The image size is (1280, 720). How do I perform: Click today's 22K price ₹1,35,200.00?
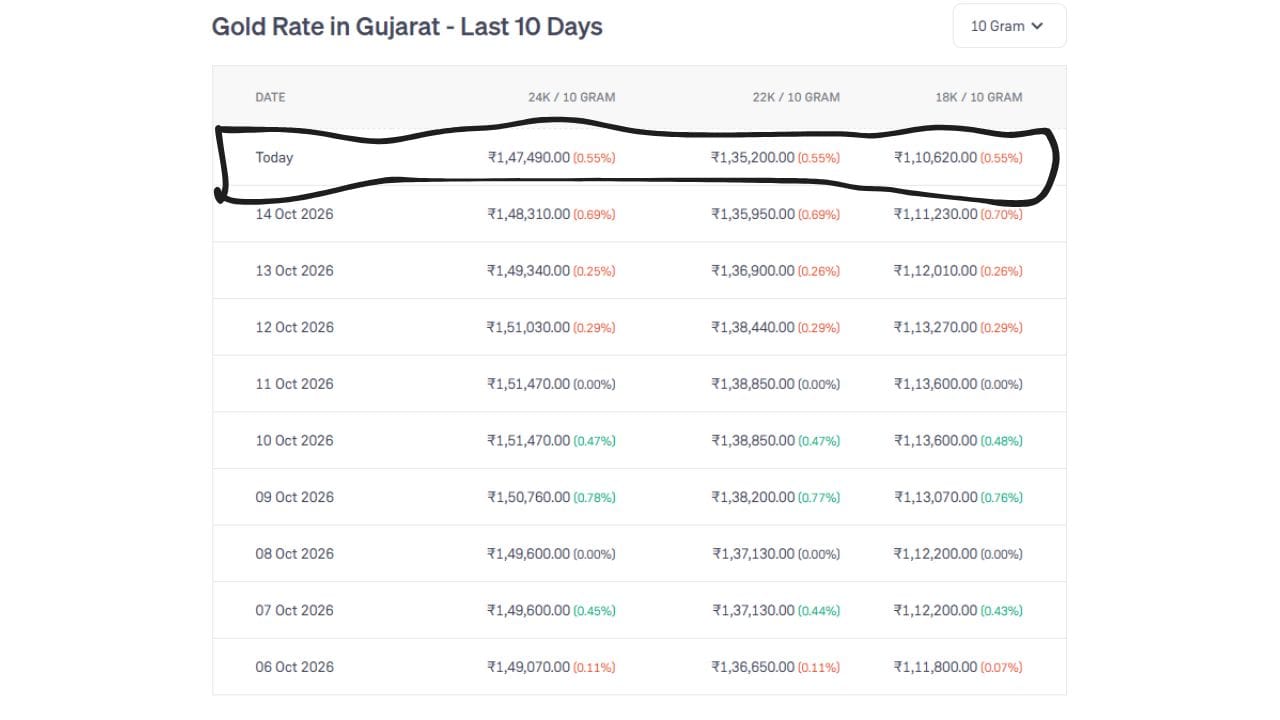click(753, 157)
